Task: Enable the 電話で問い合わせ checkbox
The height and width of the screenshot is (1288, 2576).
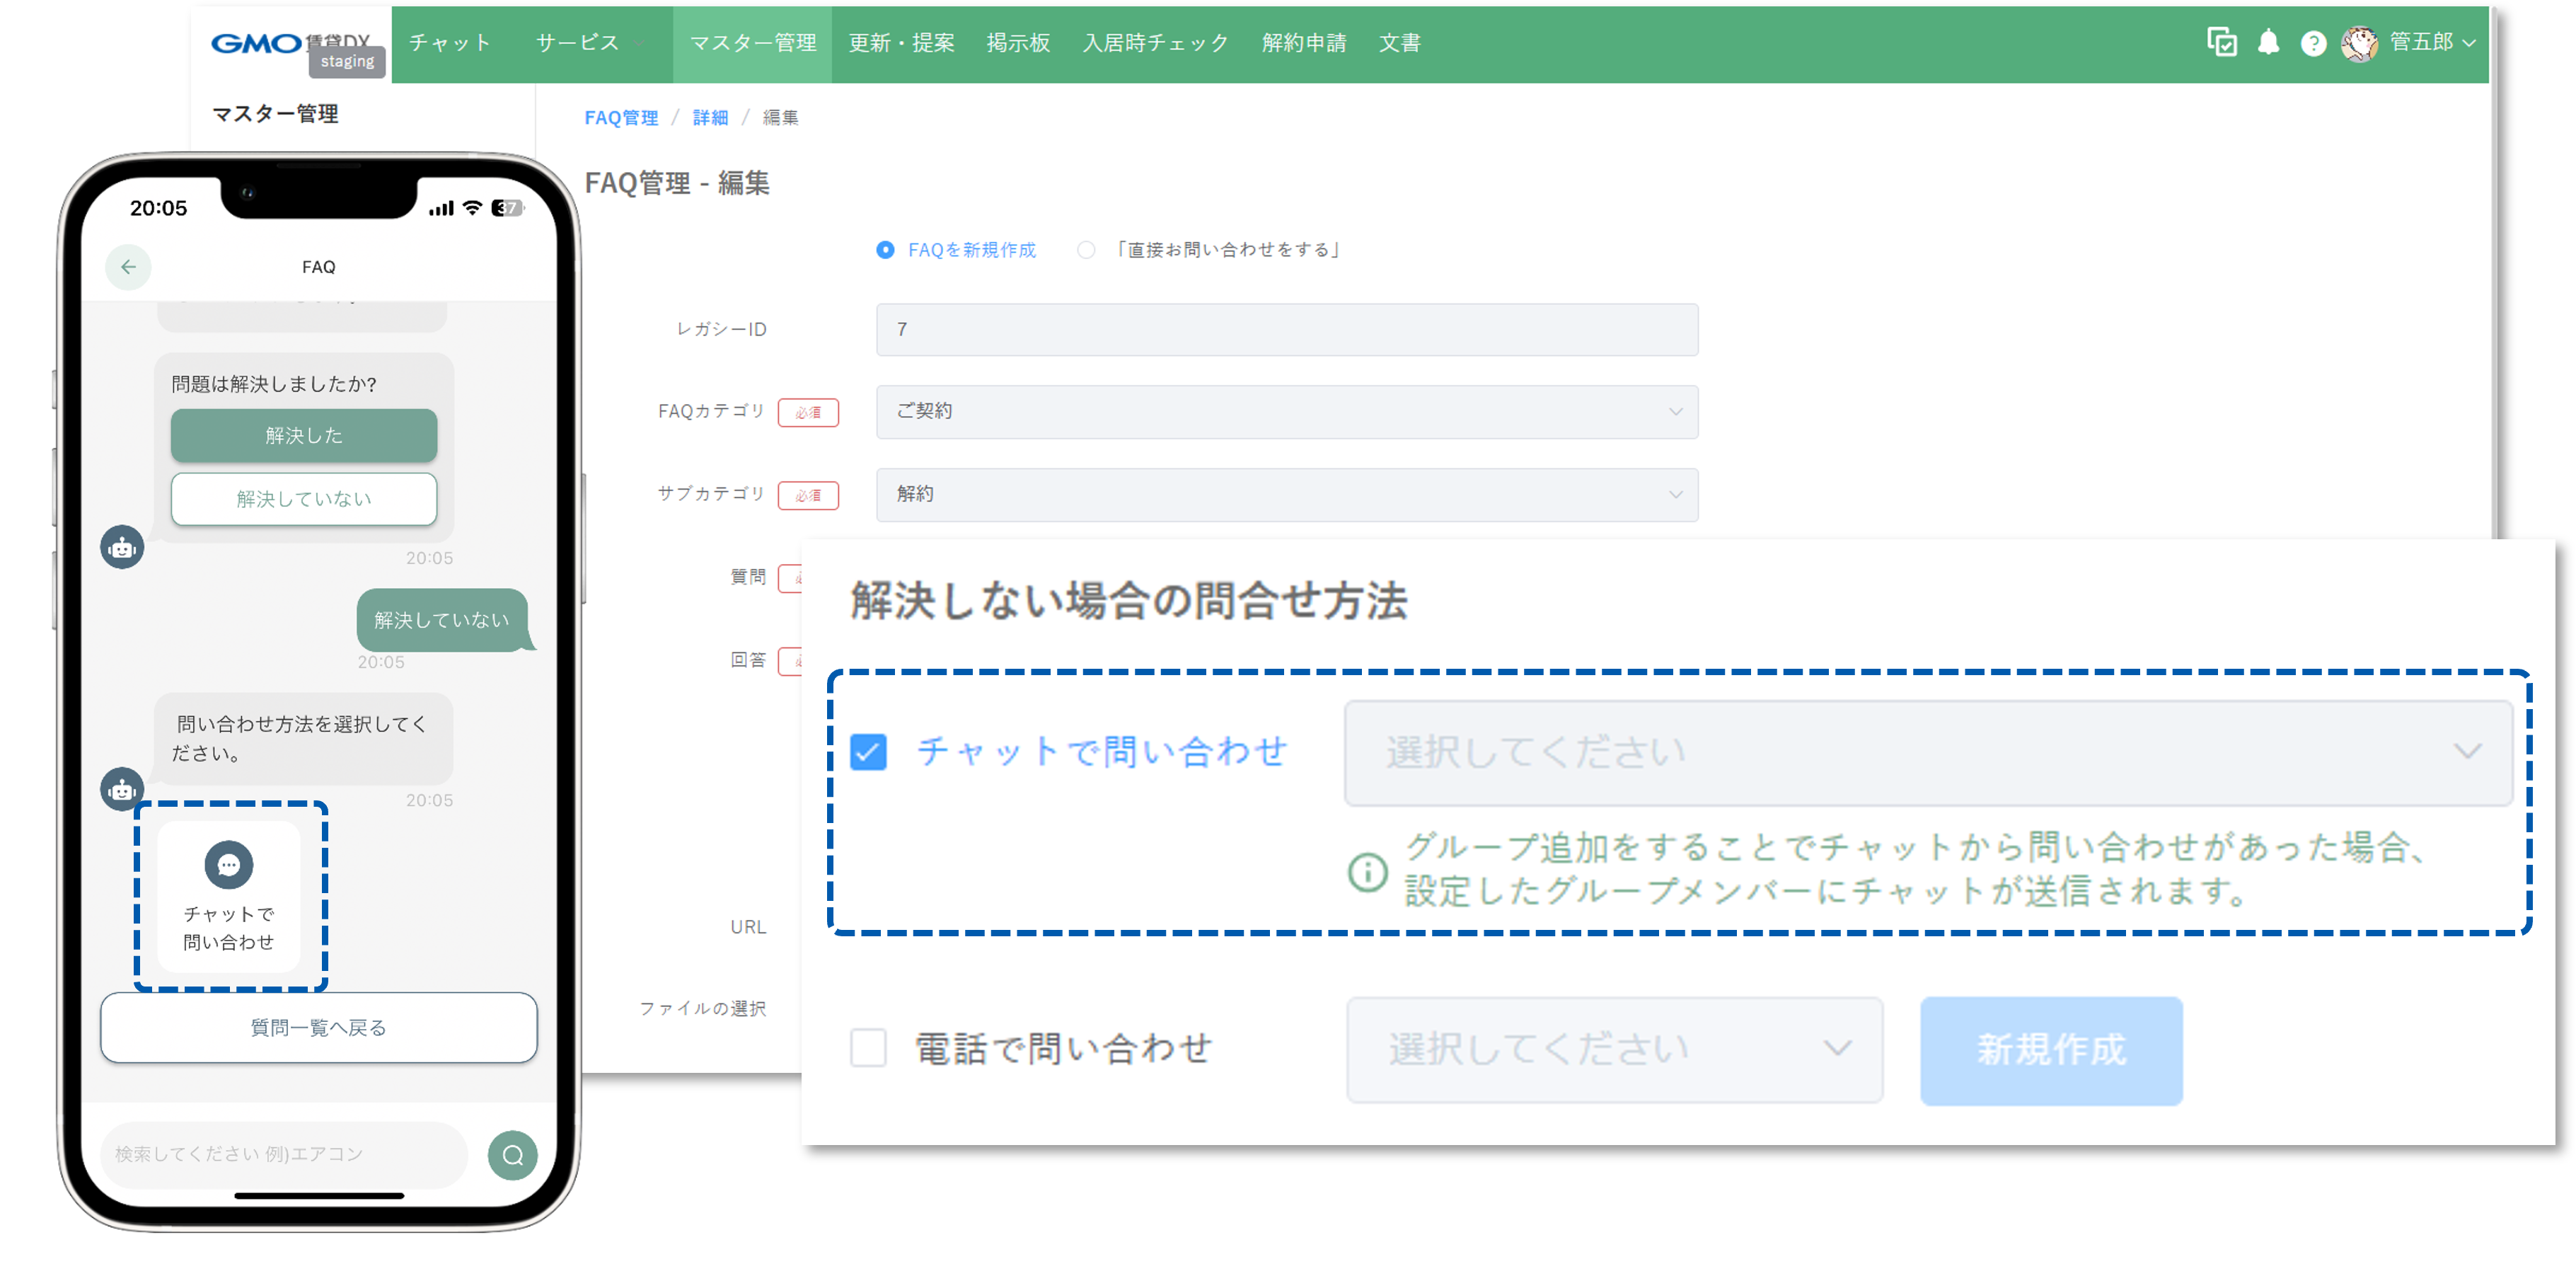Action: coord(869,1048)
